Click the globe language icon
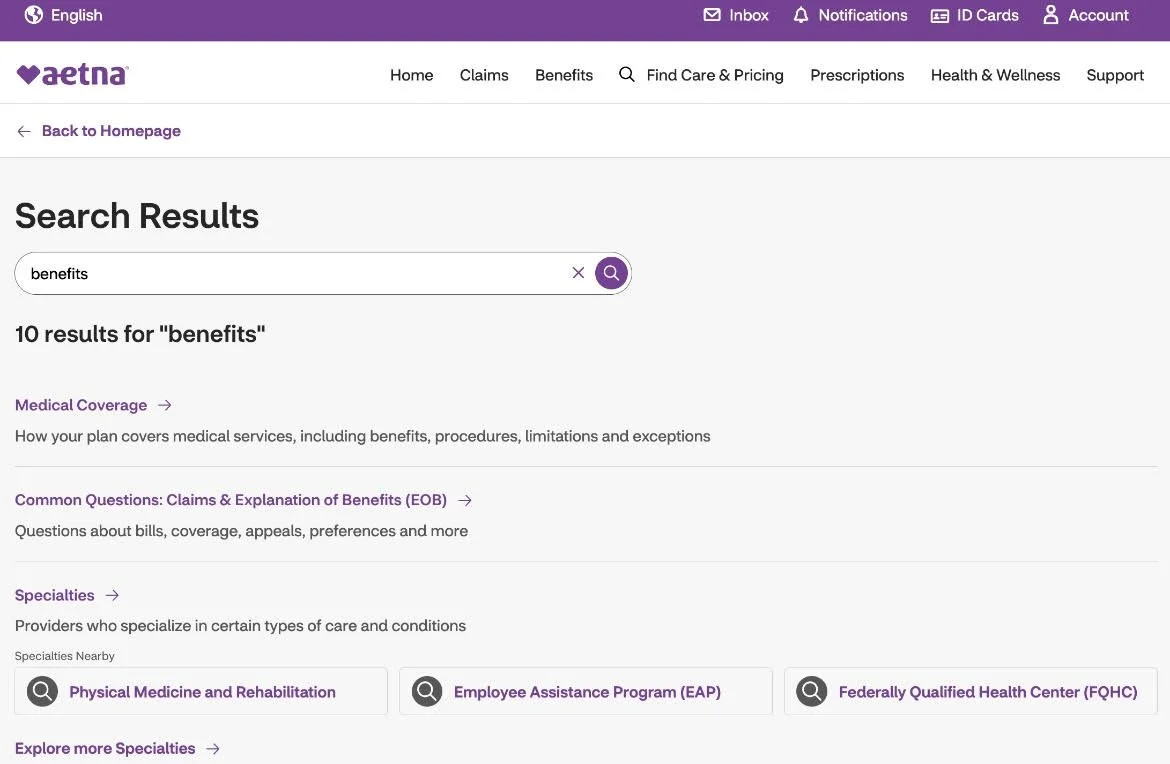 coord(34,15)
